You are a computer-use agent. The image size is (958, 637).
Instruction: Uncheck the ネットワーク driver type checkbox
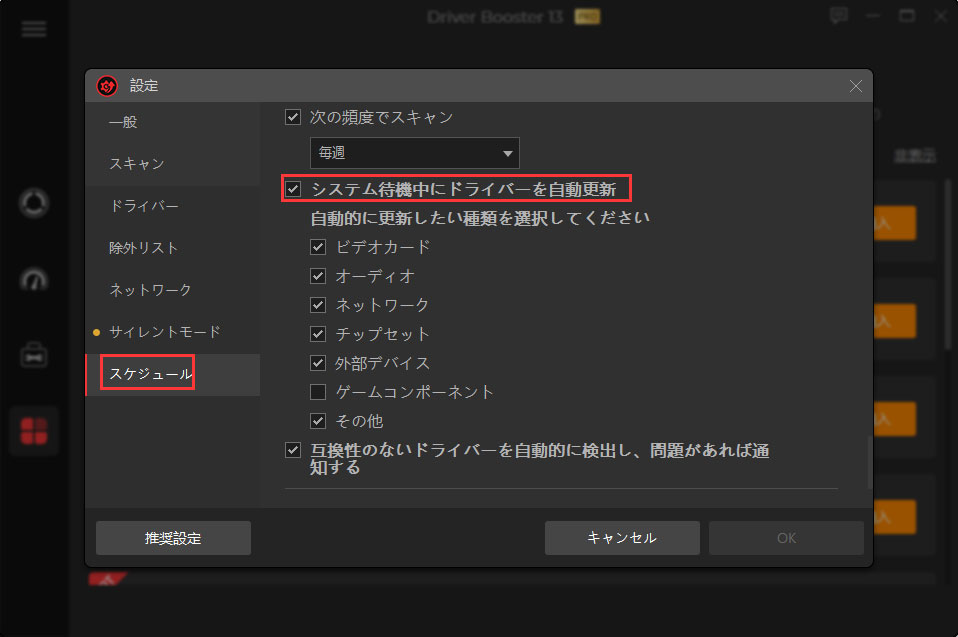318,305
